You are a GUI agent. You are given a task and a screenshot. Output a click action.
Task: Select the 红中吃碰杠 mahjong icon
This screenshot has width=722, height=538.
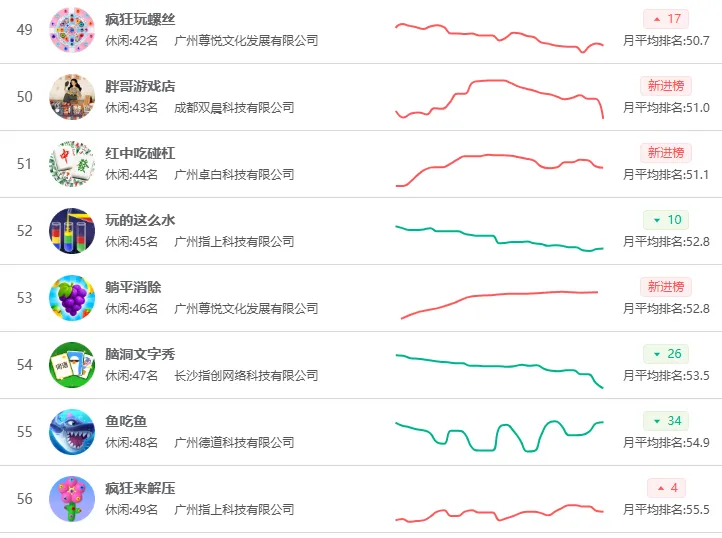tap(72, 164)
